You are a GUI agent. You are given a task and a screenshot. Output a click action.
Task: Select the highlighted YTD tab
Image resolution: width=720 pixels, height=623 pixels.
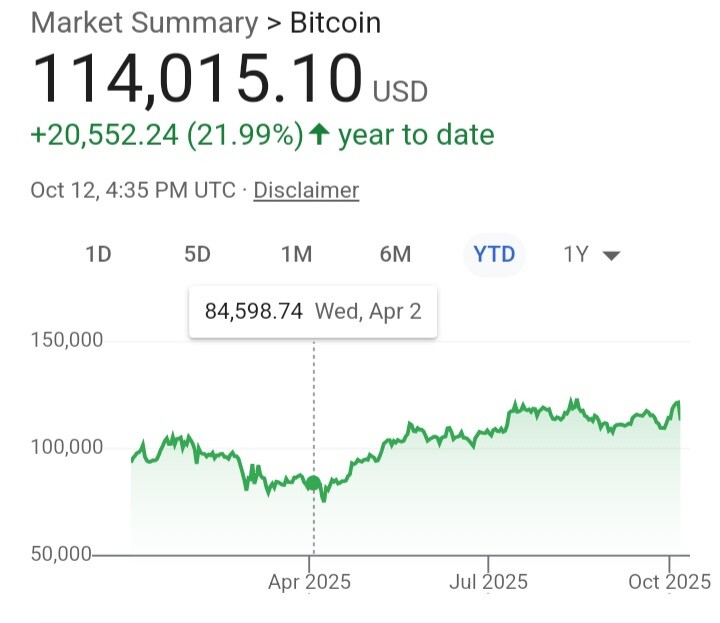click(494, 254)
